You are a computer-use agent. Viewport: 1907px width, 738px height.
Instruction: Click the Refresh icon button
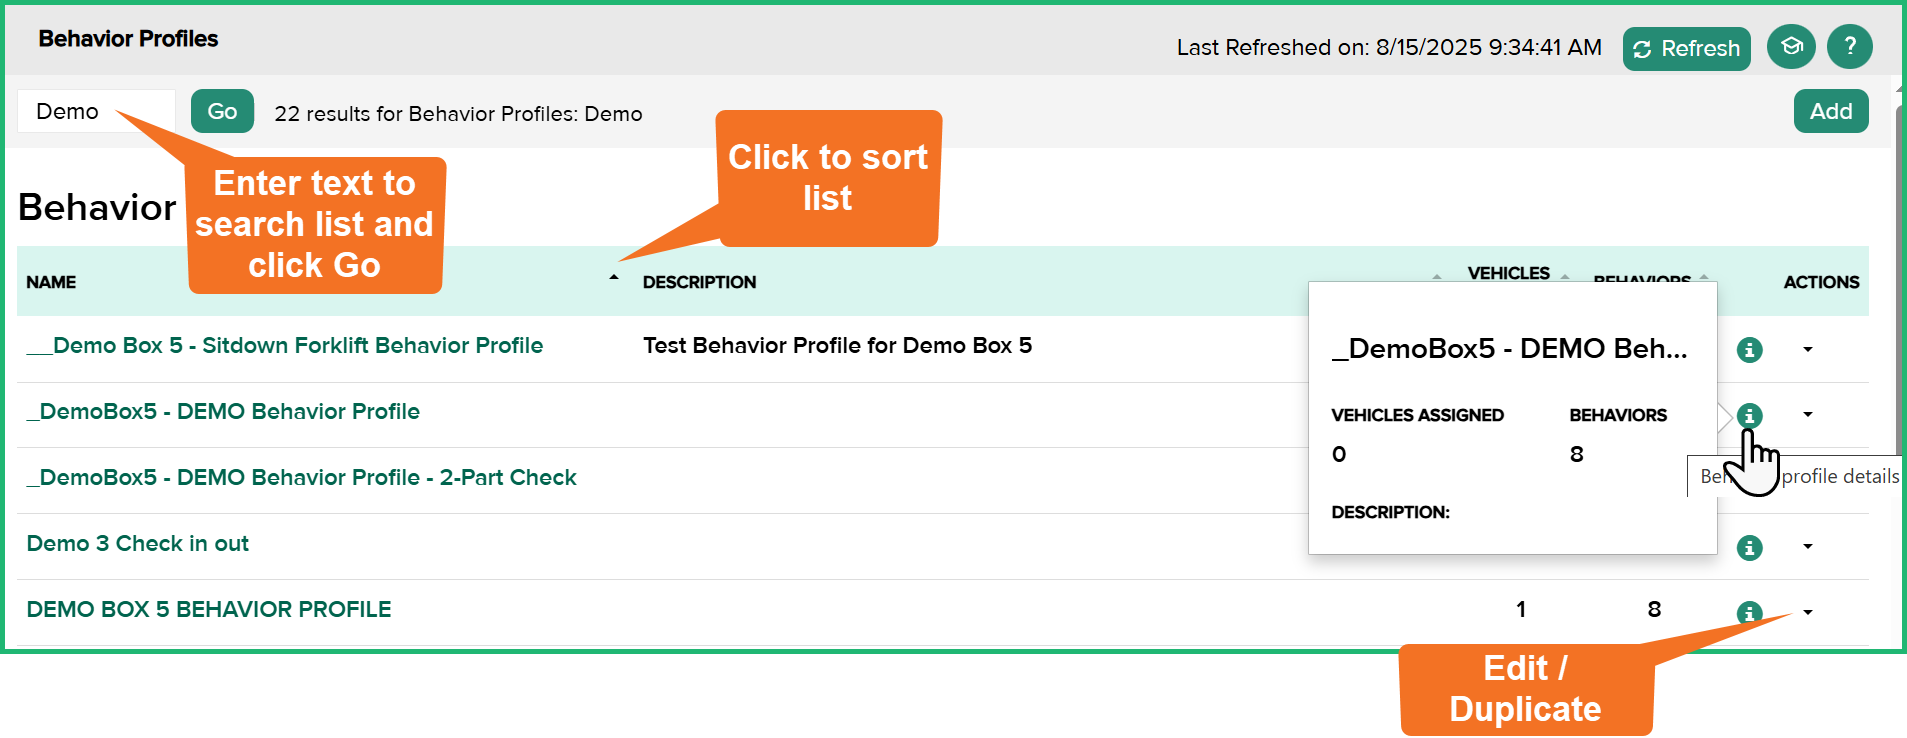[1686, 48]
